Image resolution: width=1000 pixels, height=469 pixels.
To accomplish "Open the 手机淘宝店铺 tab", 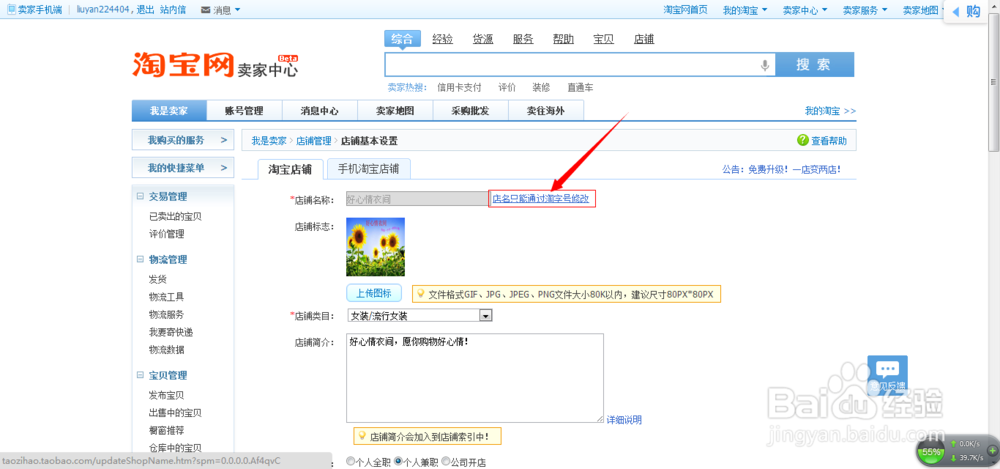I will tap(368, 169).
